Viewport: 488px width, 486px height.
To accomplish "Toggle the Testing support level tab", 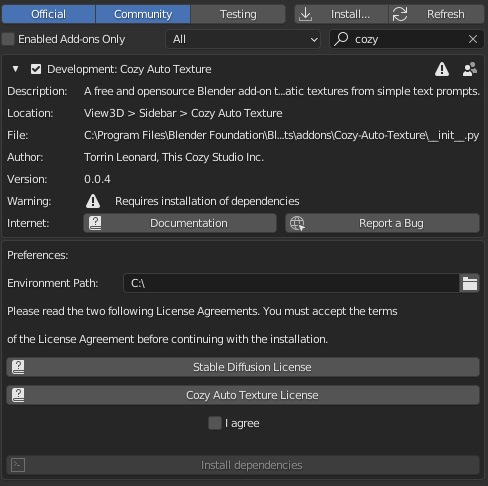I will pyautogui.click(x=238, y=14).
